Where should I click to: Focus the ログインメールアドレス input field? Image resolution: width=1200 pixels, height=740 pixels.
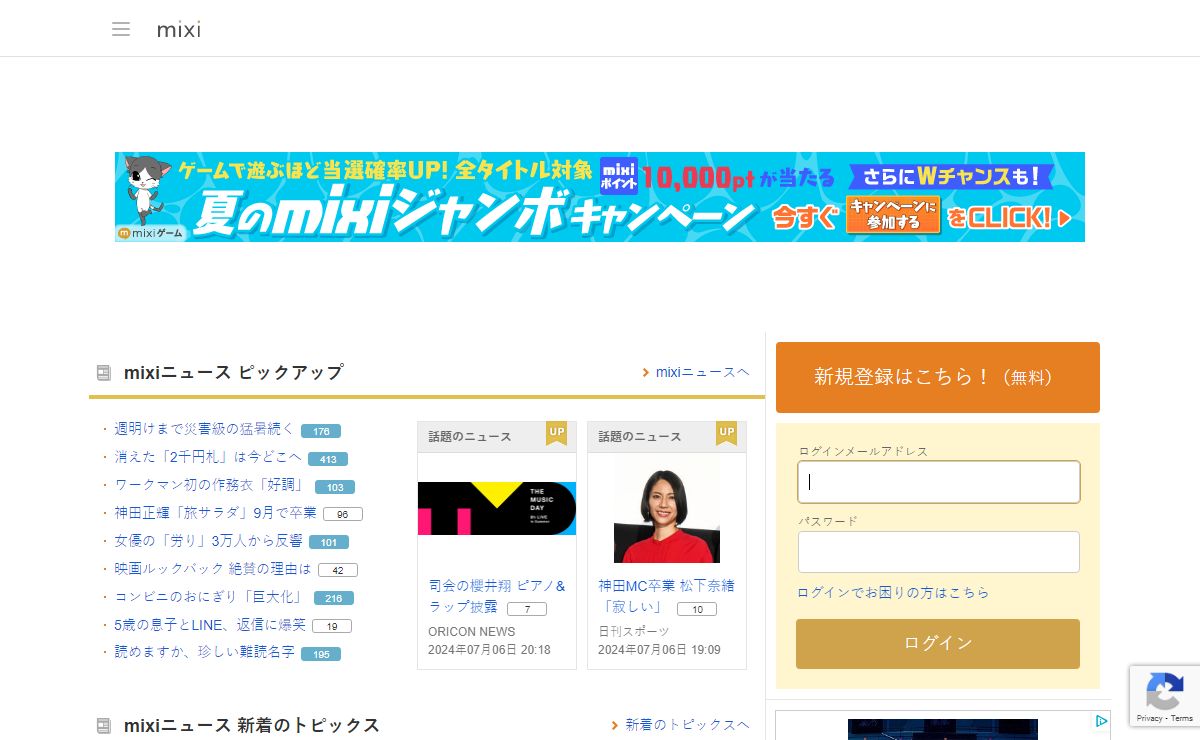(939, 482)
